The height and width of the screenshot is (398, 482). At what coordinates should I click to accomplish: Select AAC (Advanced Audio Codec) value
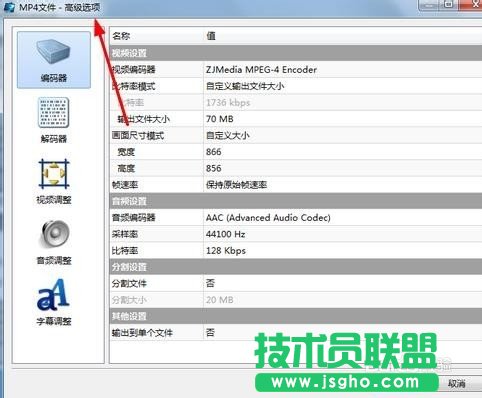point(268,218)
